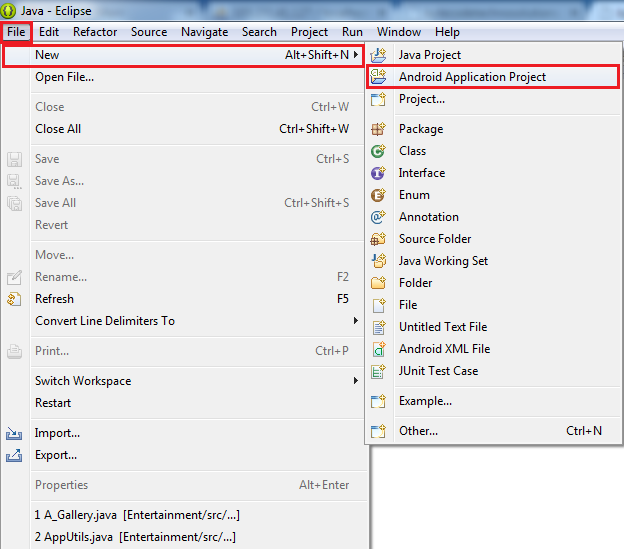Click the Import icon in File menu
624x549 pixels.
(14, 433)
